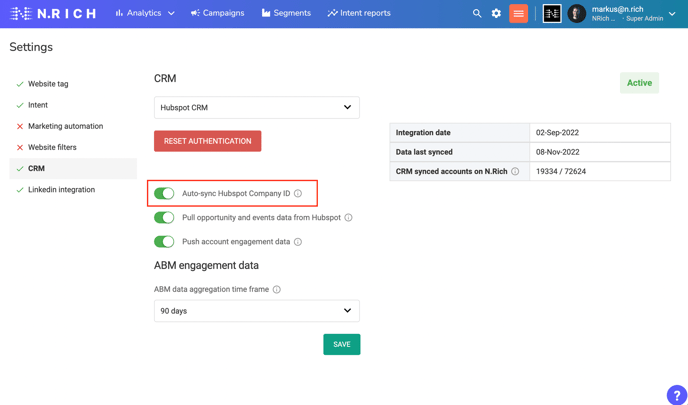Viewport: 688px width, 405px height.
Task: Click info icon beside Auto-sync Hubspot Company ID
Action: (298, 194)
